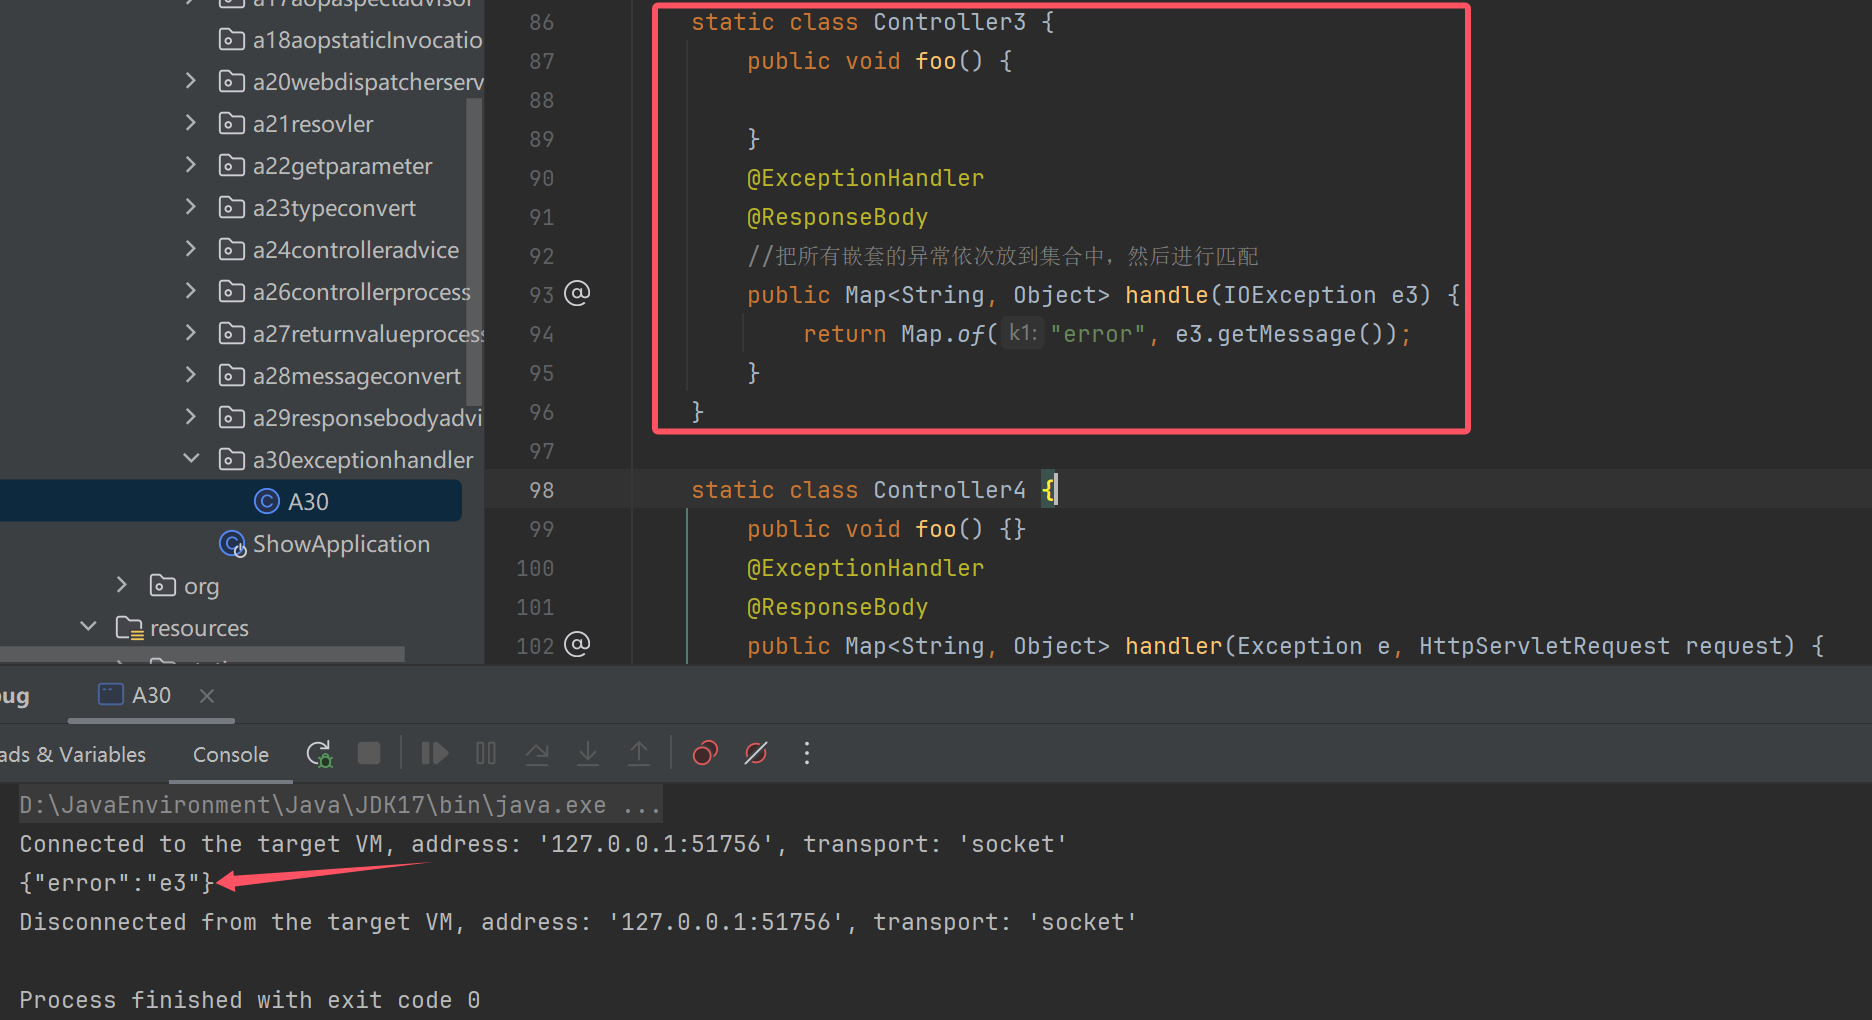Click 'foo' method name on line 99
This screenshot has width=1872, height=1020.
936,529
